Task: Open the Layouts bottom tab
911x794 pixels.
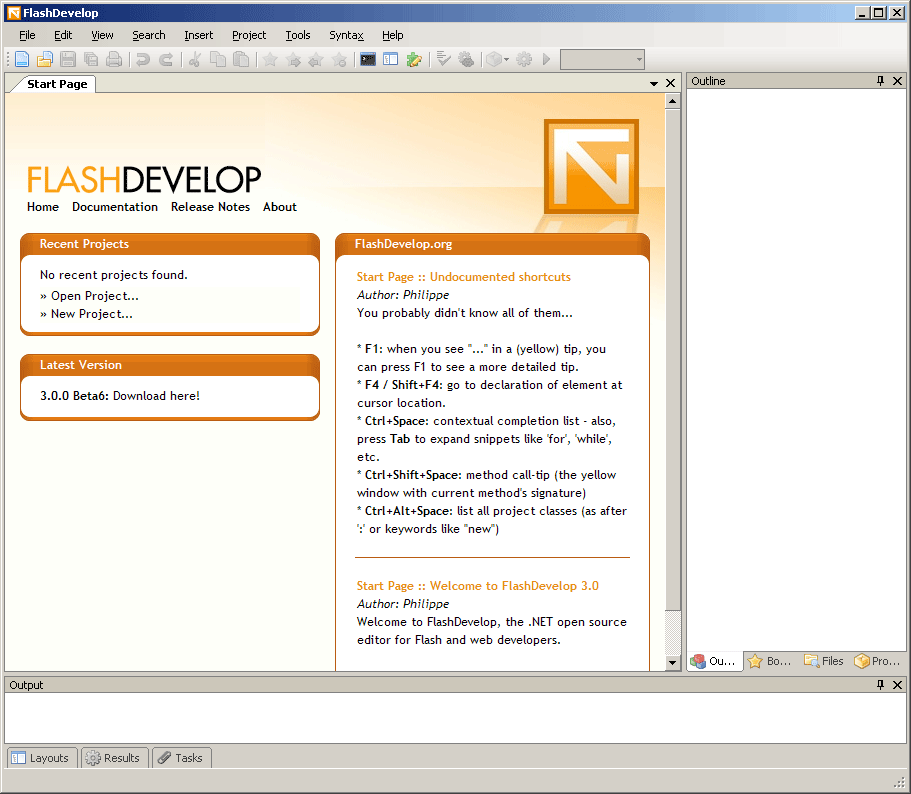Action: (41, 758)
